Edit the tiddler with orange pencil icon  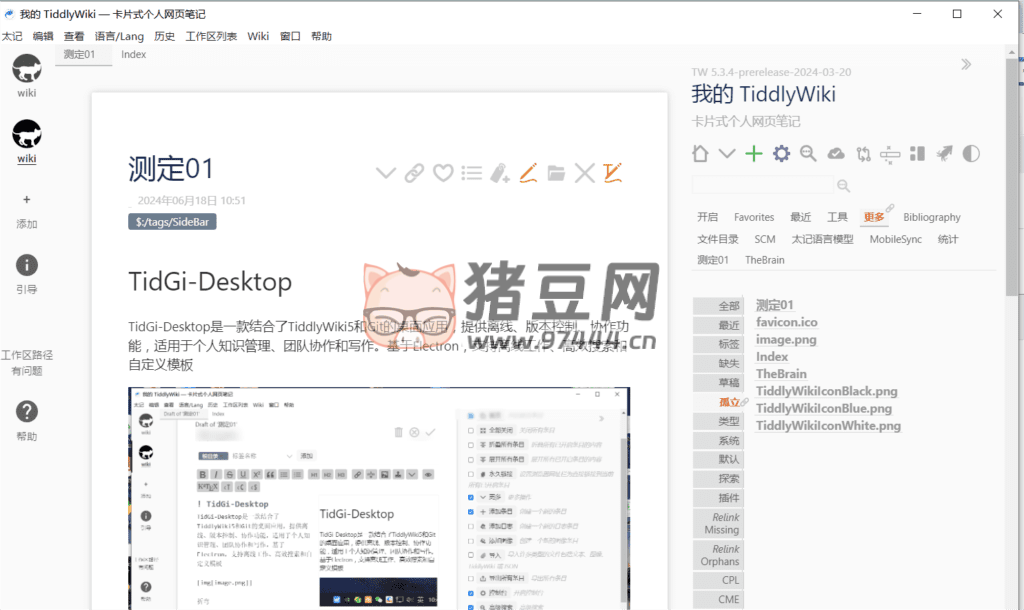(529, 173)
